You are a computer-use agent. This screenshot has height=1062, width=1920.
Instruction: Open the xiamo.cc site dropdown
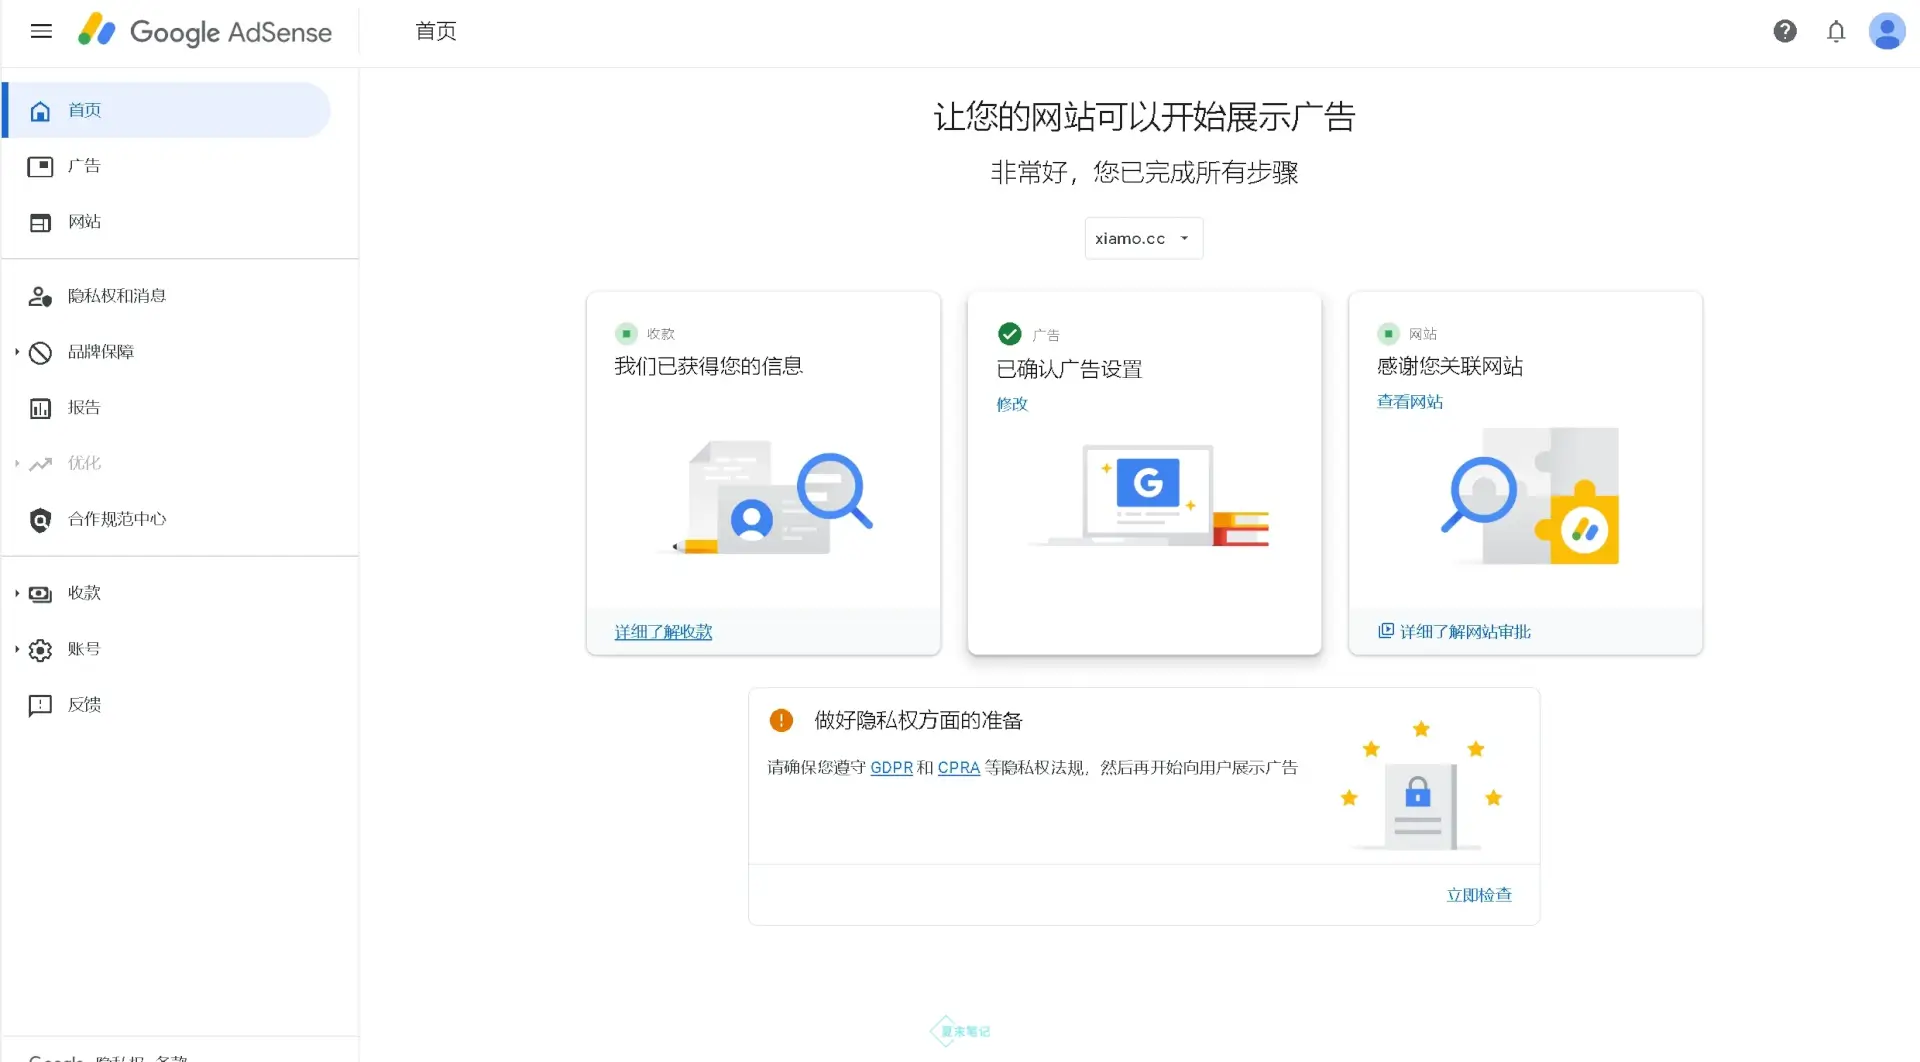click(x=1143, y=238)
